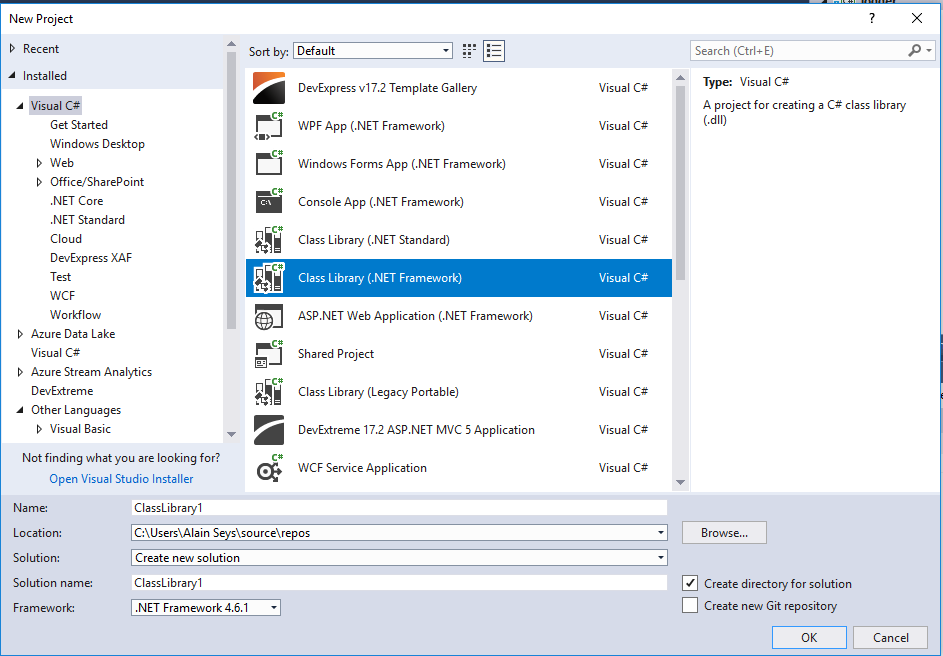Click the Name input field
Viewport: 943px width, 656px height.
[x=399, y=507]
